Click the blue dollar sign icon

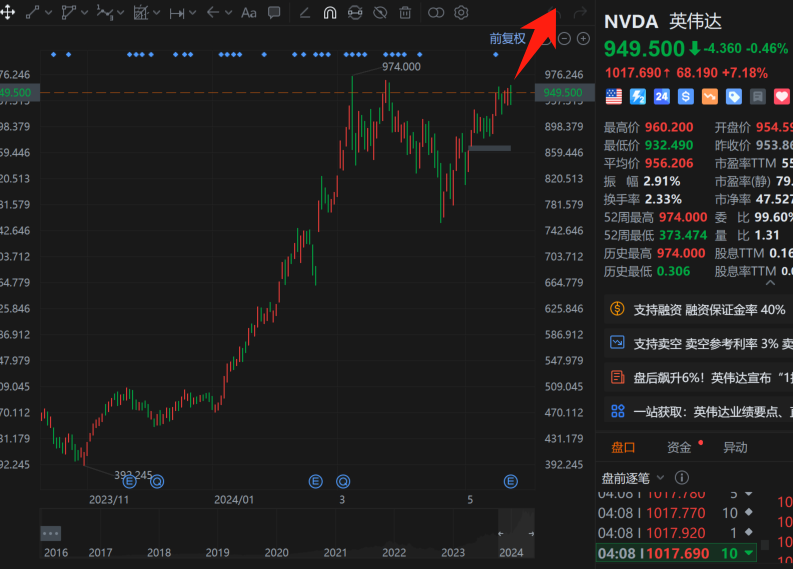[x=686, y=97]
